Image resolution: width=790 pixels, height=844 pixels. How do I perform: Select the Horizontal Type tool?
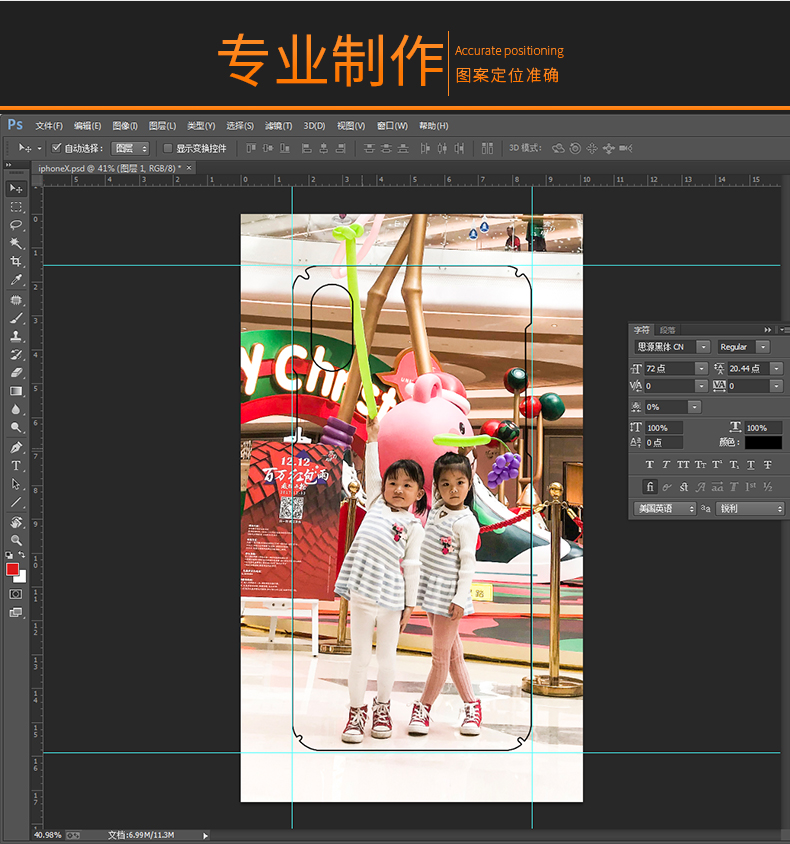(16, 466)
